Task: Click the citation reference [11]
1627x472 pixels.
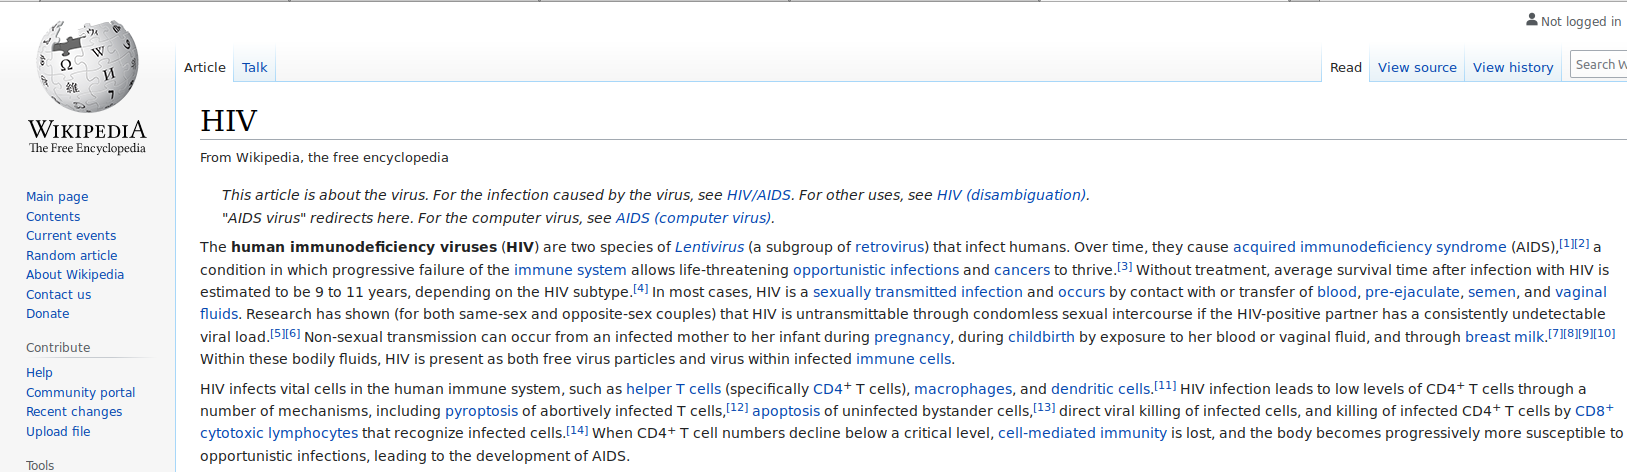Action: tap(1165, 385)
